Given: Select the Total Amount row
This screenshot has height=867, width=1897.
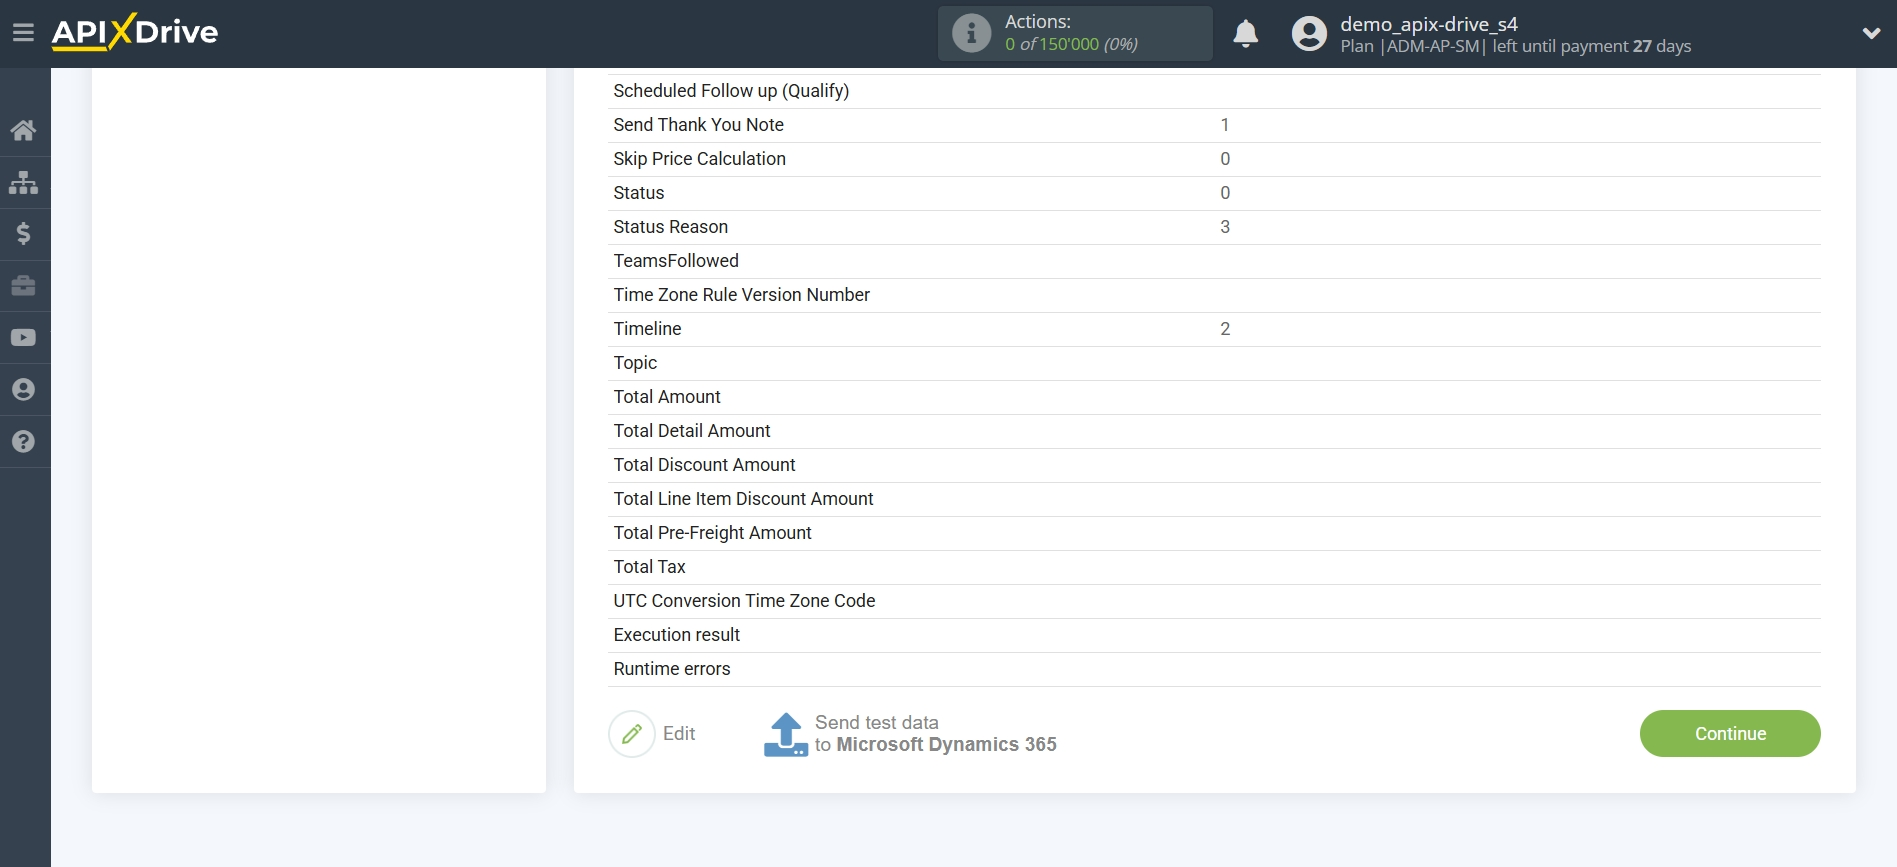Looking at the screenshot, I should [1214, 397].
